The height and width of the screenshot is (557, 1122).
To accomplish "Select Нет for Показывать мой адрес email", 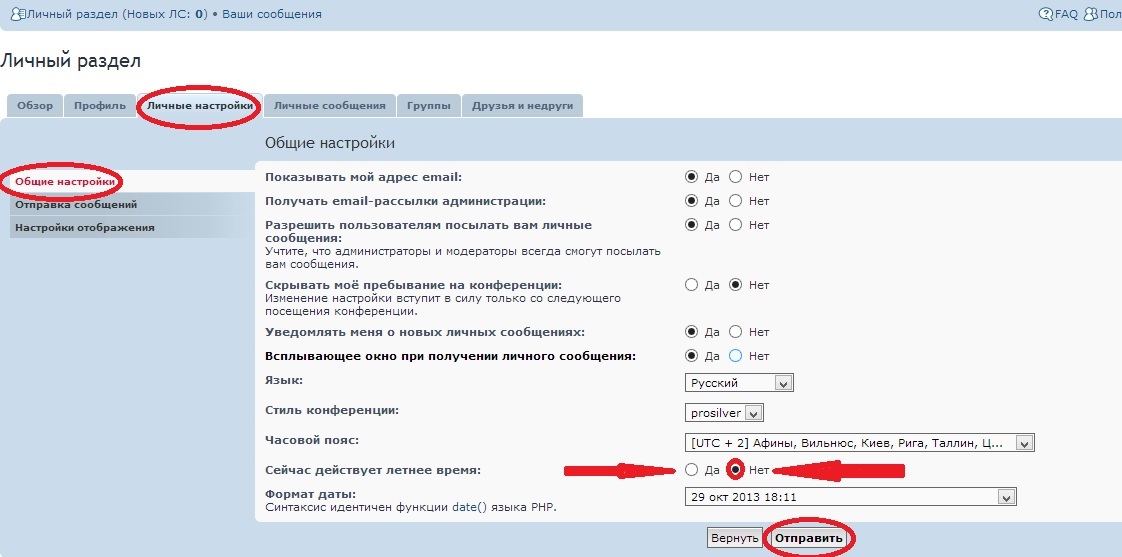I will click(x=736, y=177).
